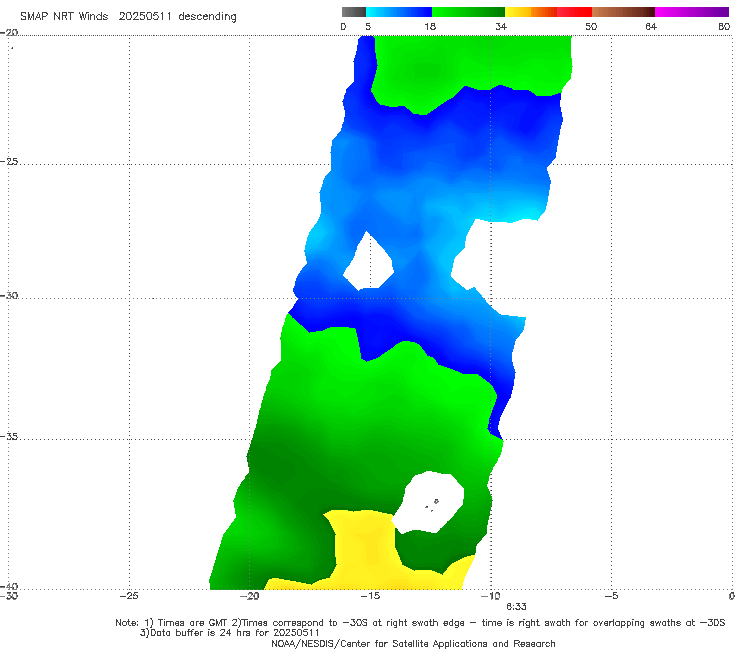This screenshot has width=740, height=650.
Task: Click the brown 50-64 colorbar segment
Action: coord(623,12)
